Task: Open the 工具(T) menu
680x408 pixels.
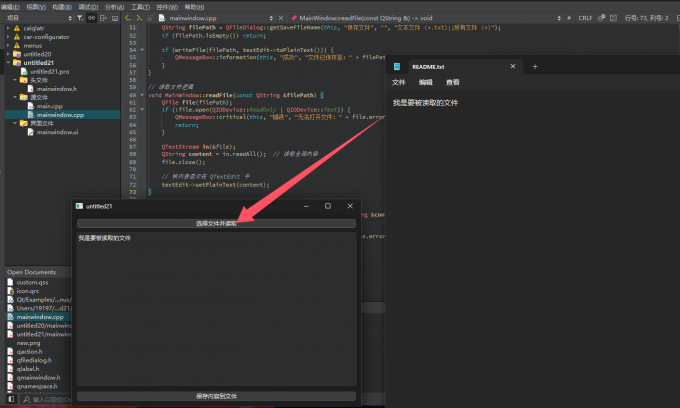Action: 140,6
